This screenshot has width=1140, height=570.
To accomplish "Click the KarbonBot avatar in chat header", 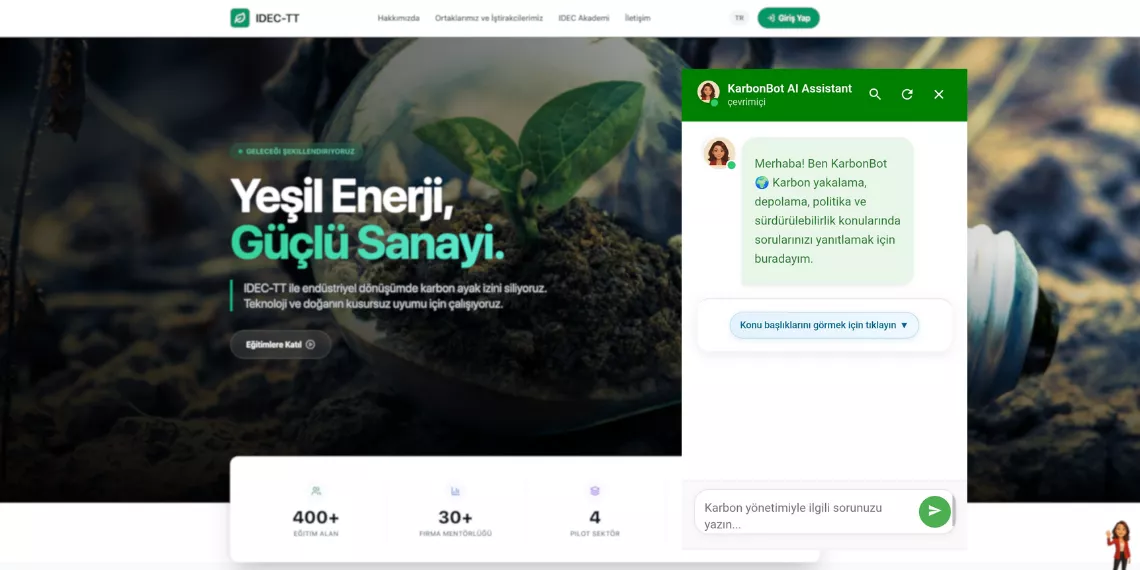I will [708, 92].
